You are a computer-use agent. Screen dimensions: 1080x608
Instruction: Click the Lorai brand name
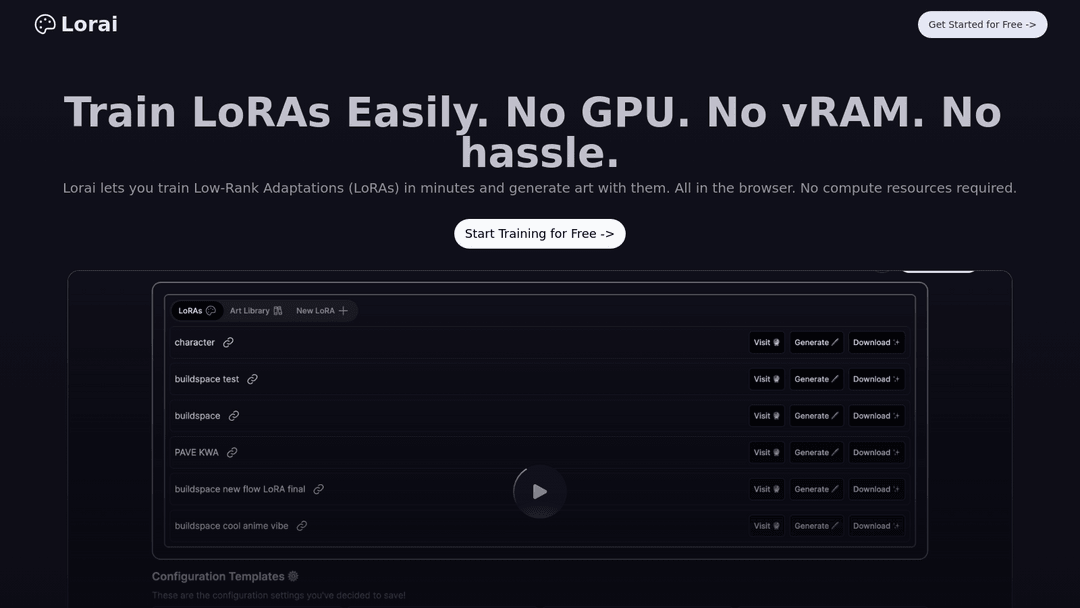(90, 24)
